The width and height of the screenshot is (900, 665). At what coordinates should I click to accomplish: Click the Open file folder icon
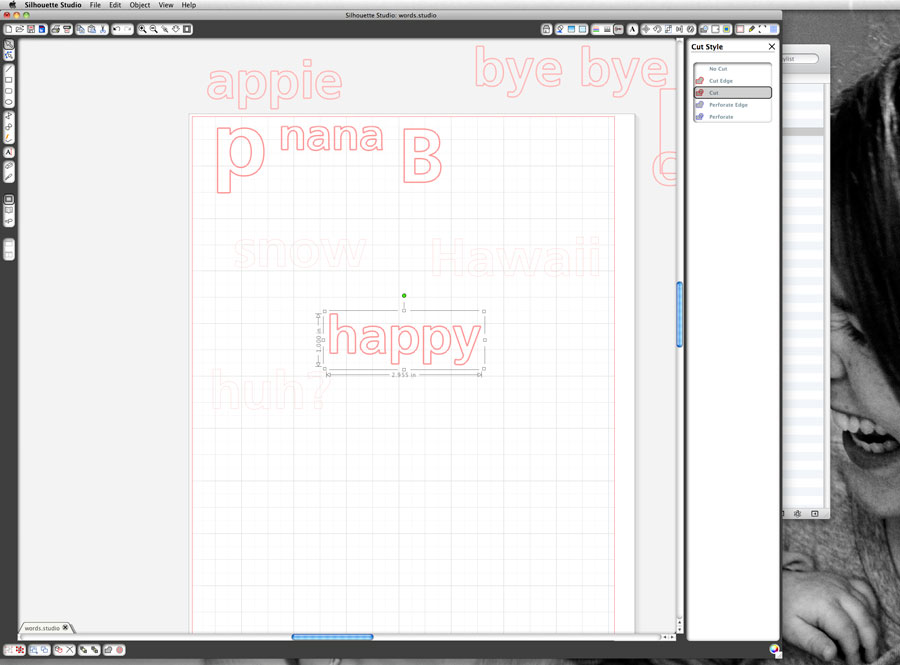click(x=20, y=29)
